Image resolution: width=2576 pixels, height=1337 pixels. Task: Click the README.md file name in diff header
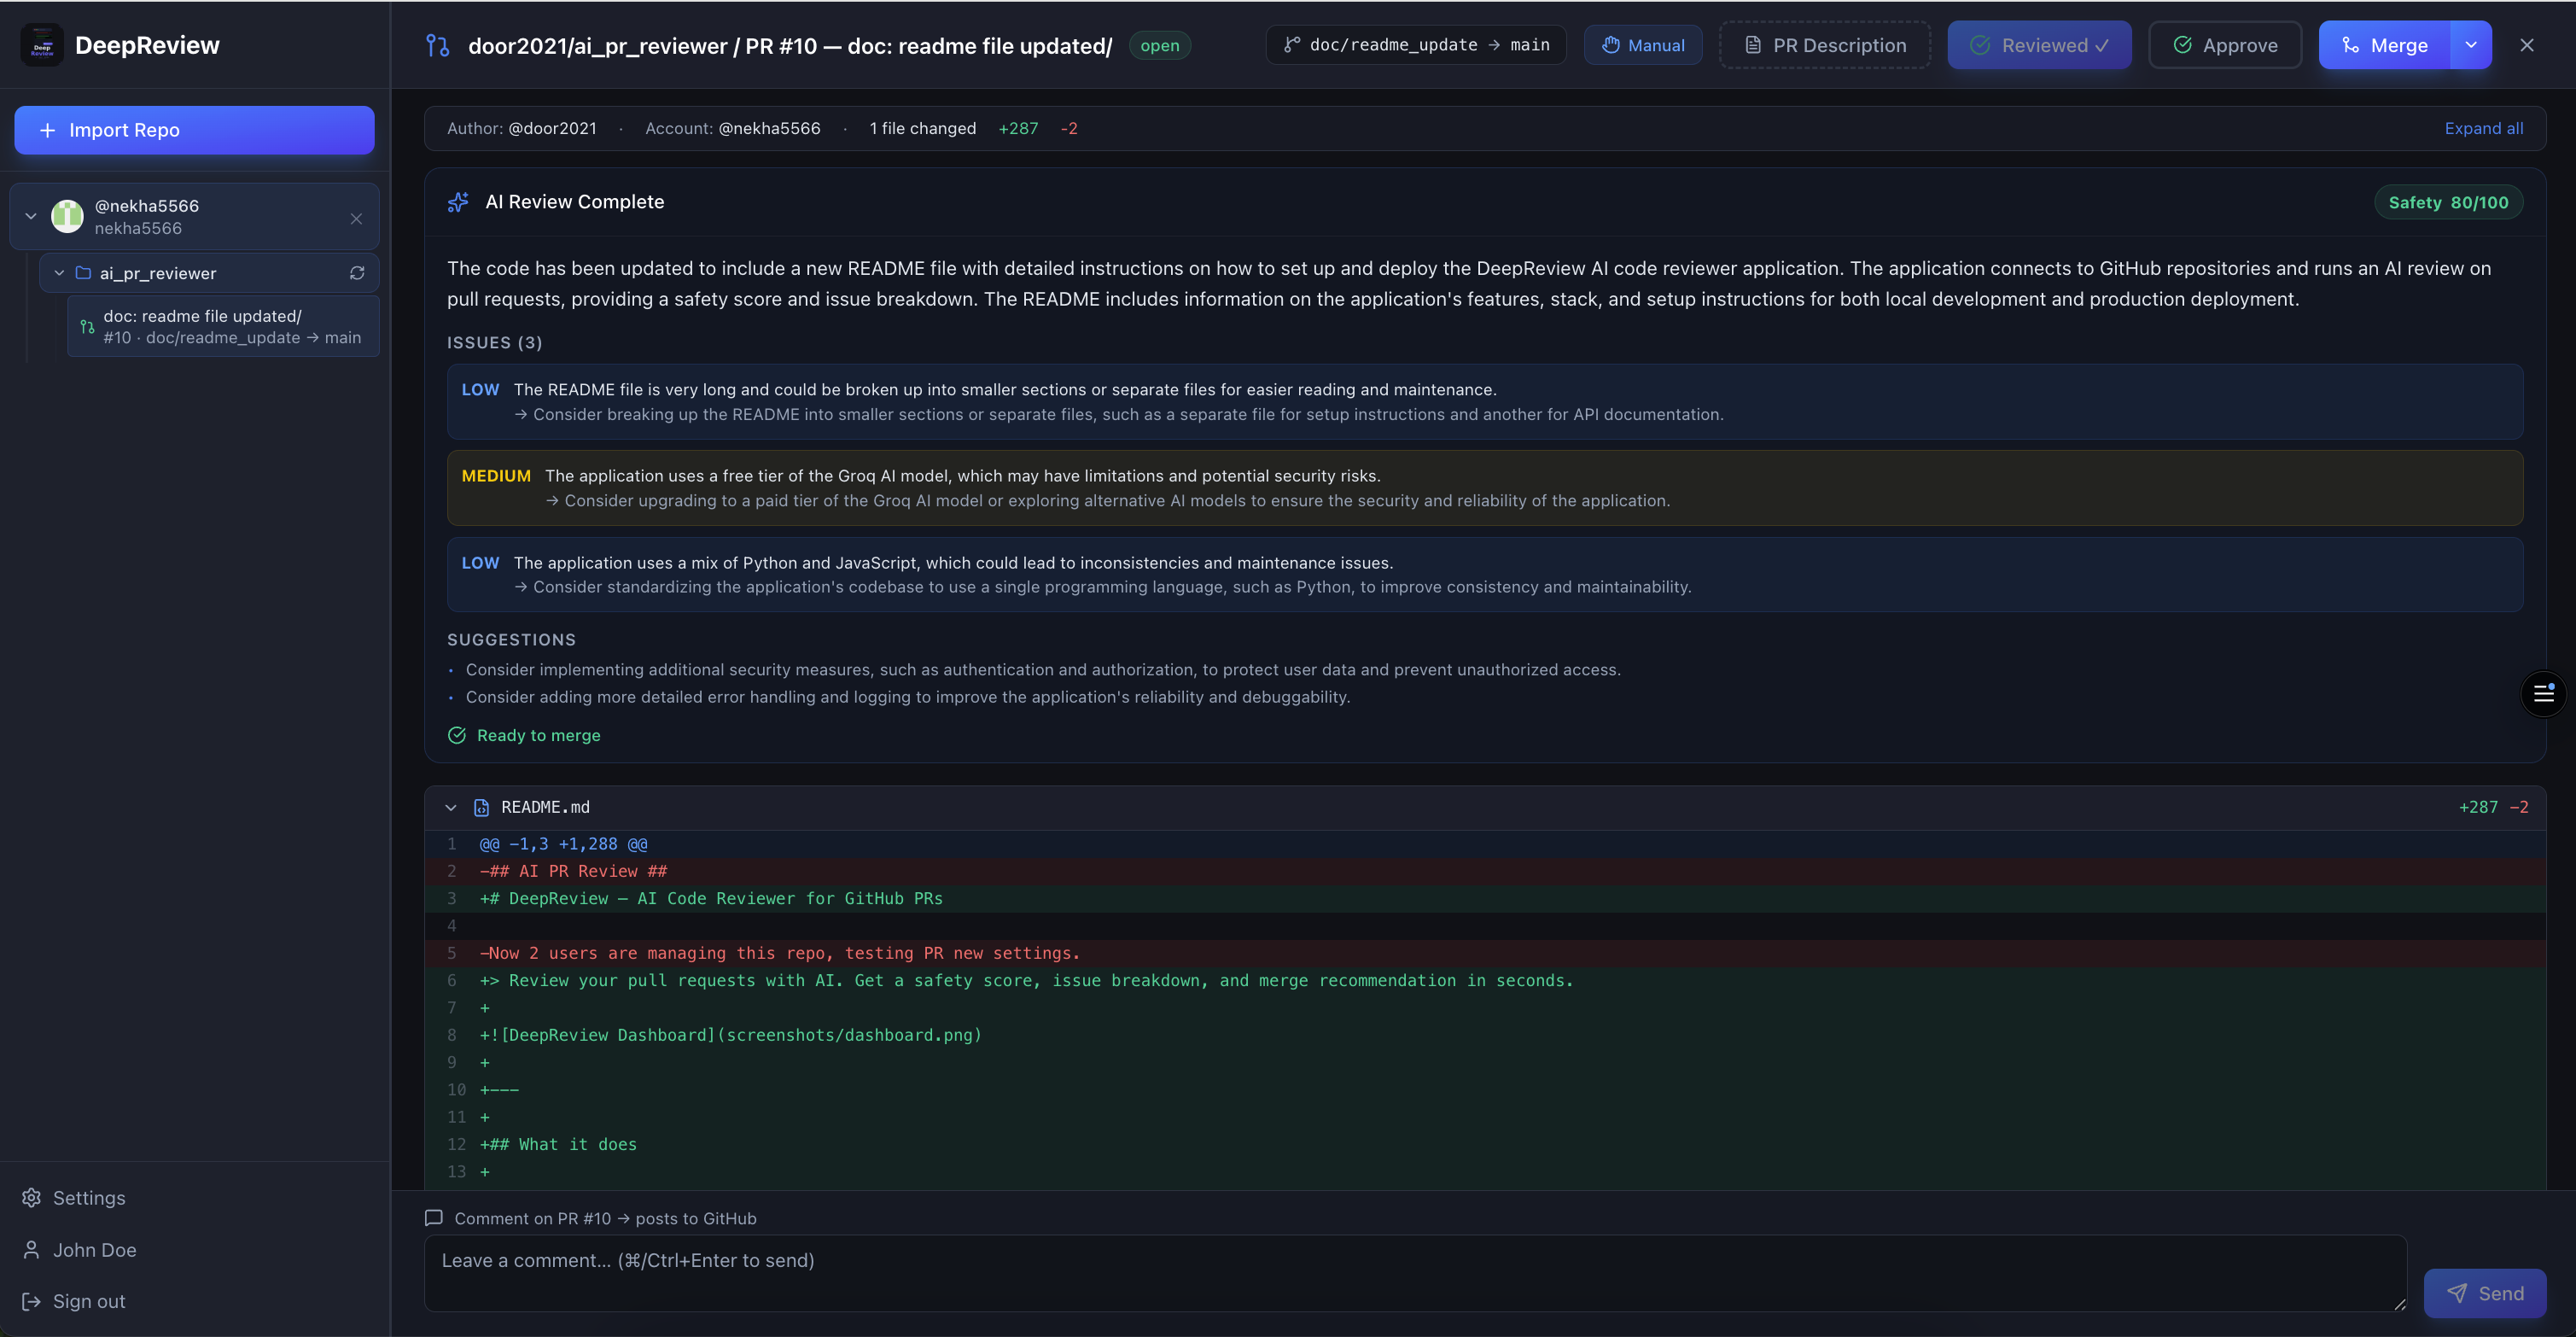[x=545, y=807]
